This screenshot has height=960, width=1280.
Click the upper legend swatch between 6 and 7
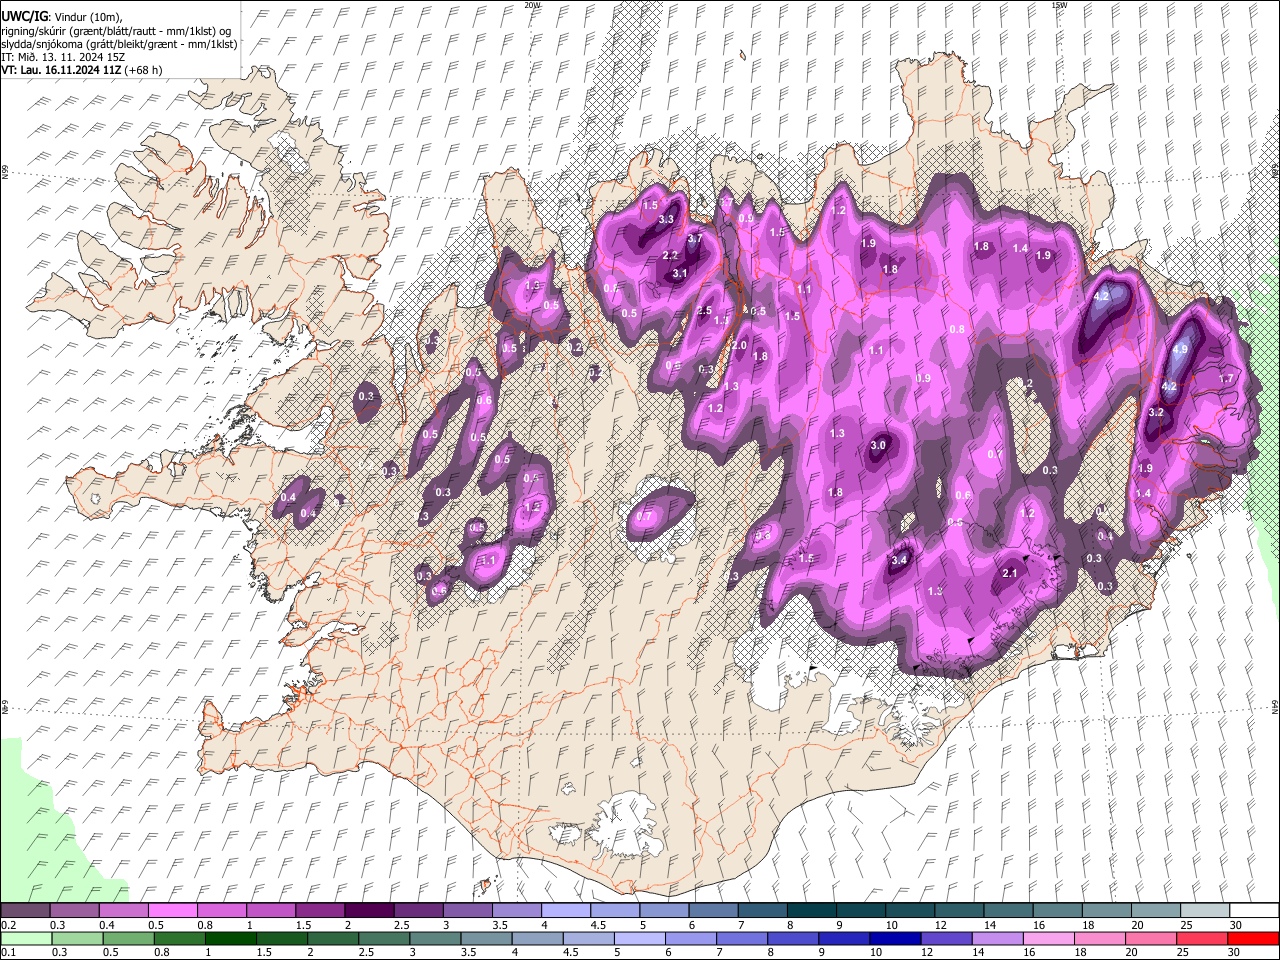point(712,910)
